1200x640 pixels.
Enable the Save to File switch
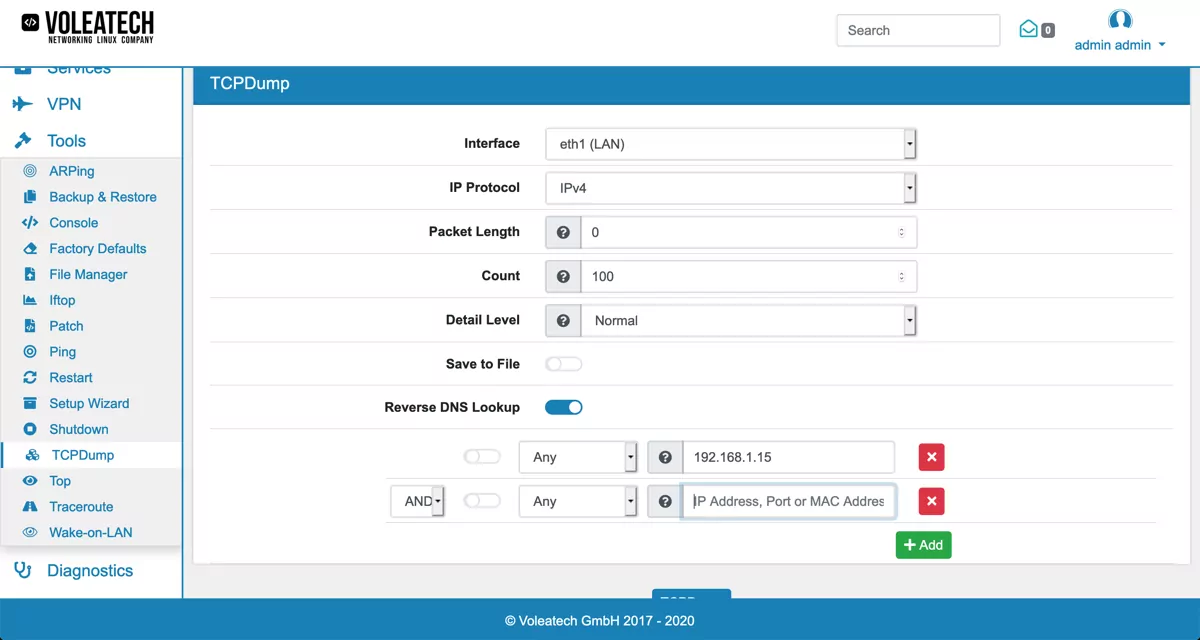pyautogui.click(x=564, y=364)
